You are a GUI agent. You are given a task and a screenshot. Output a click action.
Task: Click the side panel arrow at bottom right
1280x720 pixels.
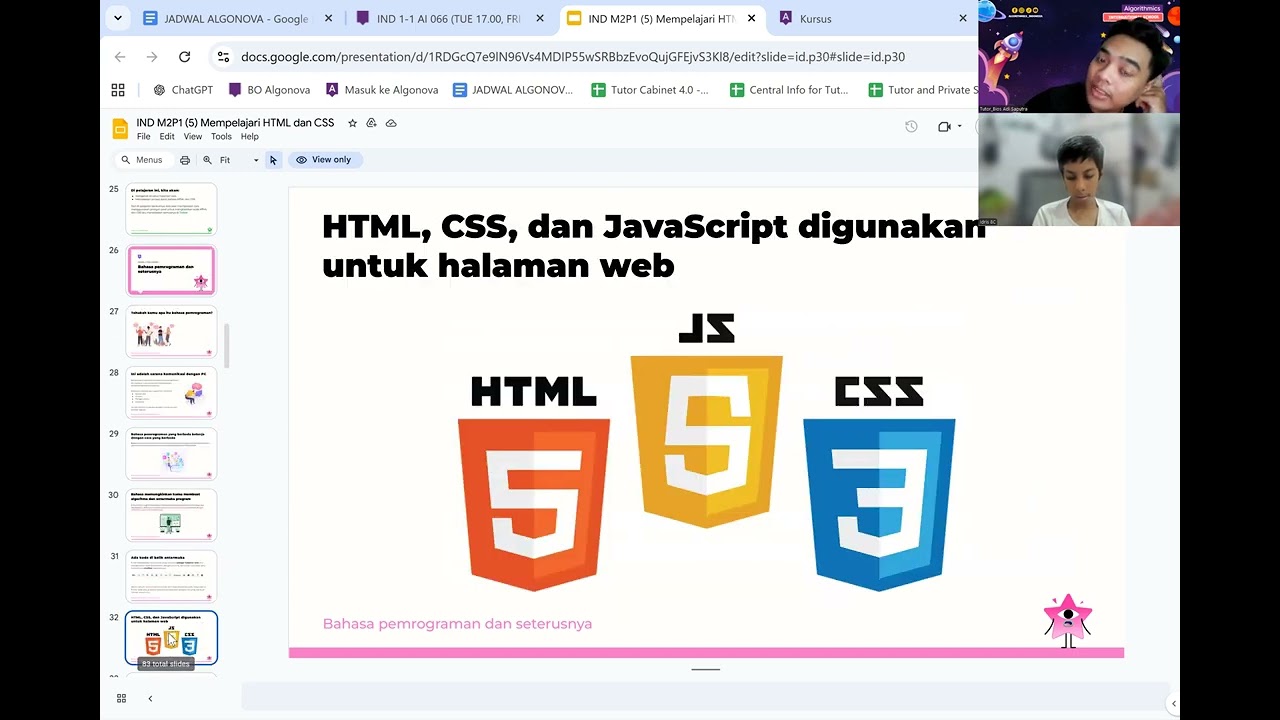1174,703
